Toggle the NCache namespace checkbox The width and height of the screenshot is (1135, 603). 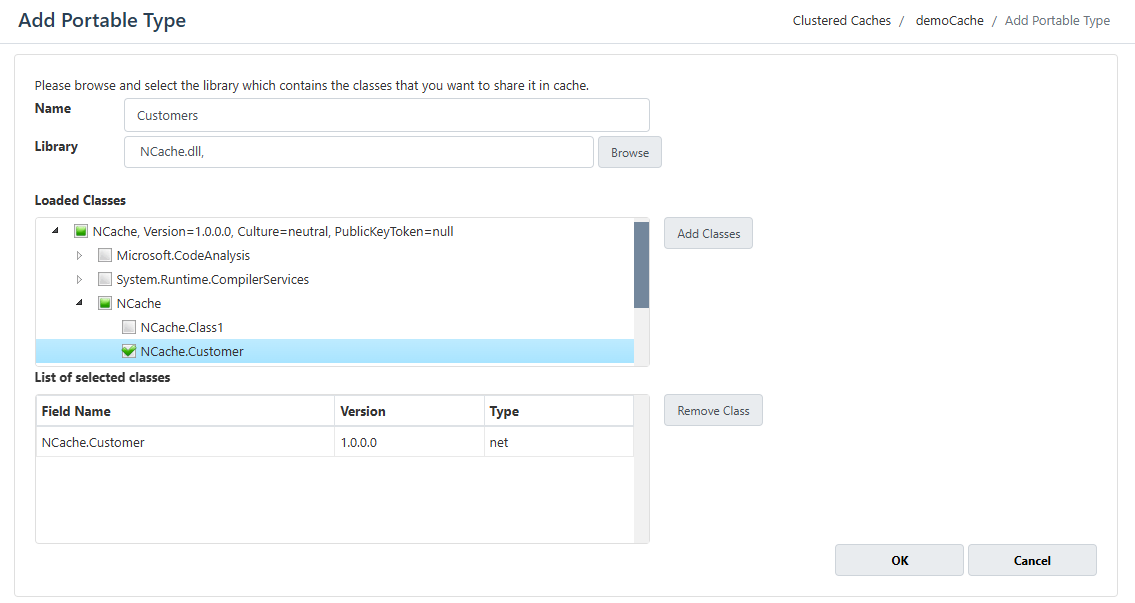[105, 303]
